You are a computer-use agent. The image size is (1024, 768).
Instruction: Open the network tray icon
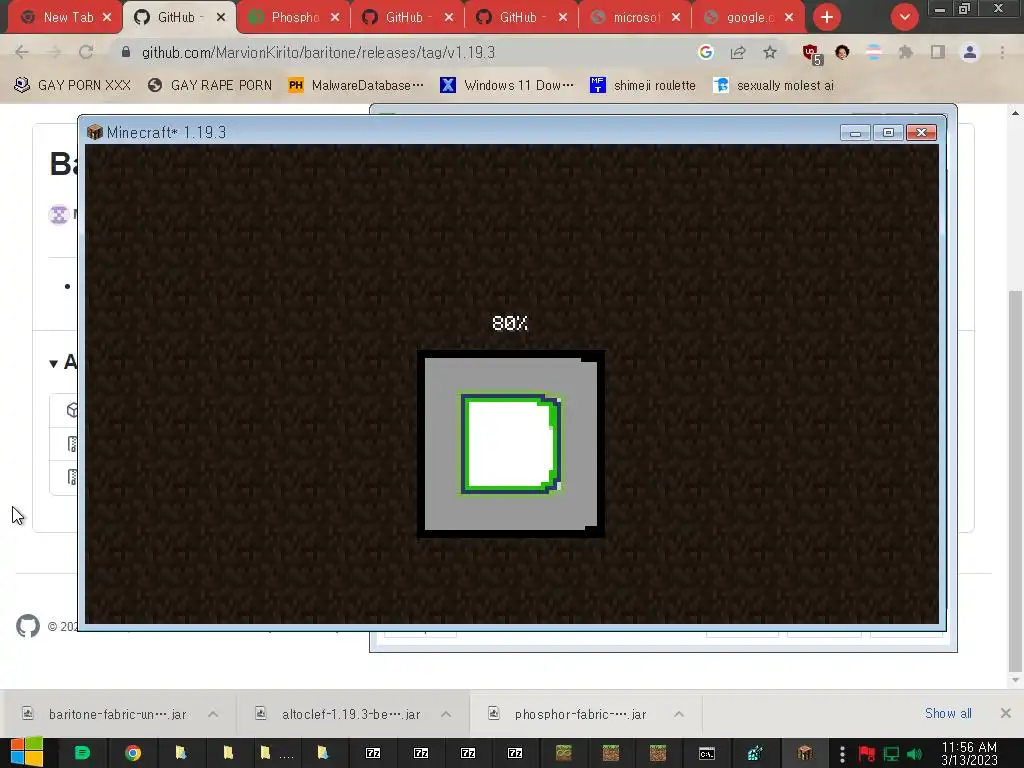(891, 754)
